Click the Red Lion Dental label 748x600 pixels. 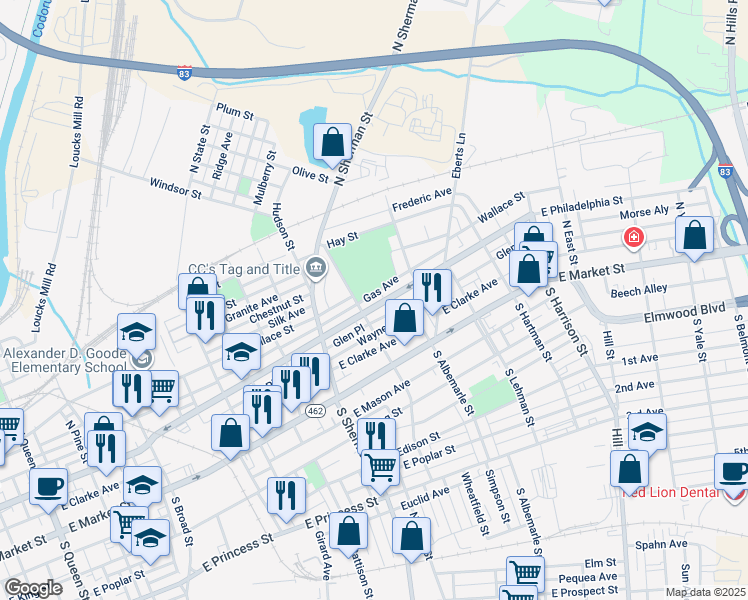[x=670, y=493]
